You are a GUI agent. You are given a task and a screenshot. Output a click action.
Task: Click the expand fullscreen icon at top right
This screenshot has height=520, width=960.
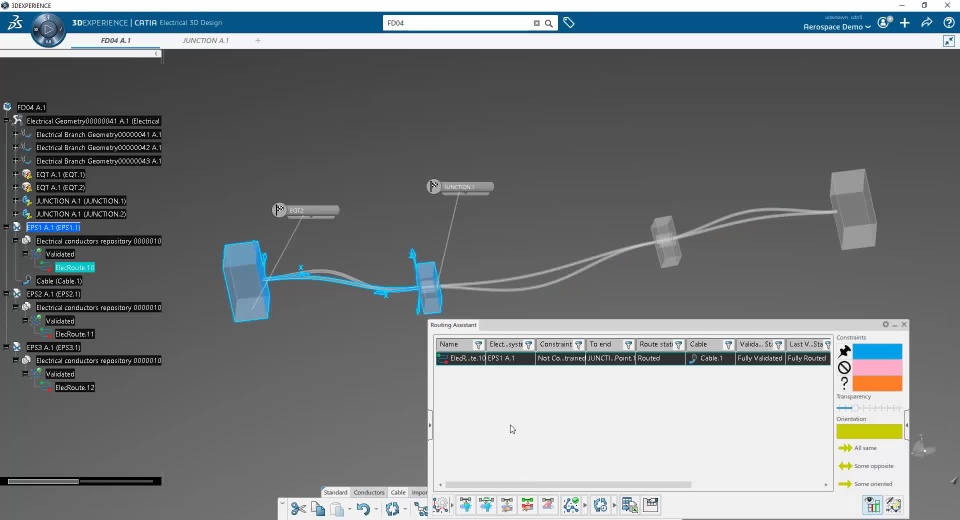coord(949,41)
